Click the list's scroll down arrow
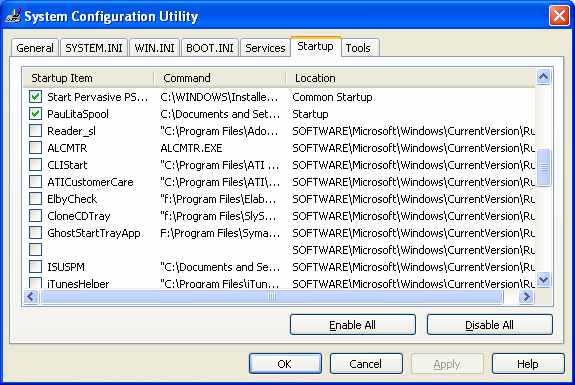Viewport: 575px width, 385px height. point(543,280)
